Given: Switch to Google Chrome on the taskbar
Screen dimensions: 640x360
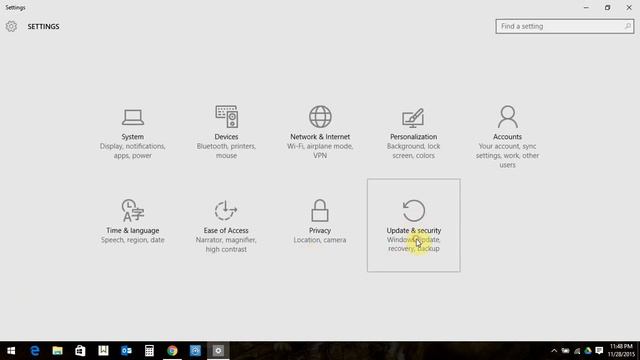Looking at the screenshot, I should 172,351.
